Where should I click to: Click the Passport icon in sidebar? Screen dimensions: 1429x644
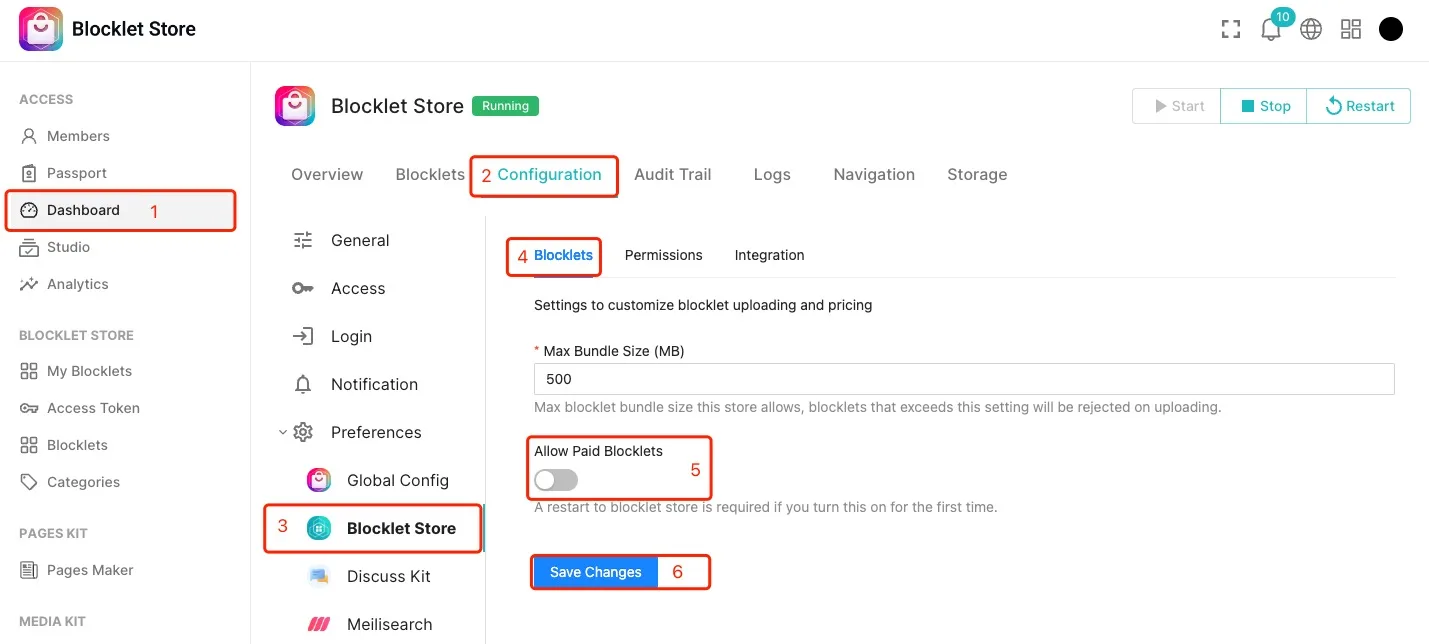pyautogui.click(x=29, y=173)
